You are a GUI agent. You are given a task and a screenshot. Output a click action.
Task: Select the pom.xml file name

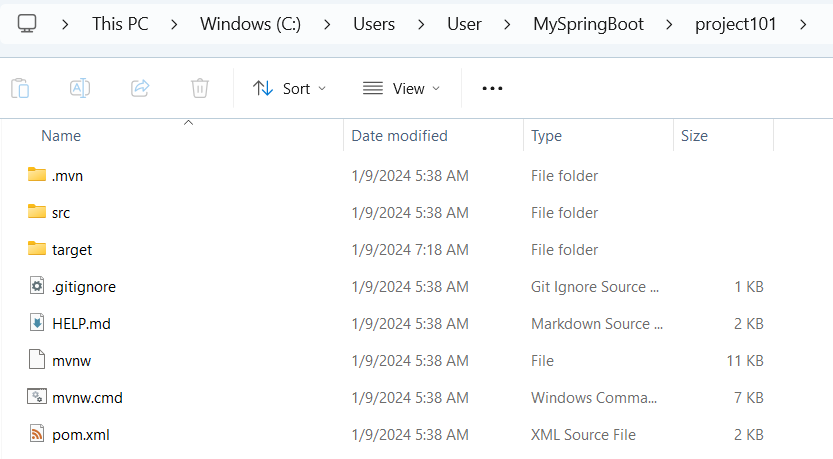pyautogui.click(x=81, y=435)
